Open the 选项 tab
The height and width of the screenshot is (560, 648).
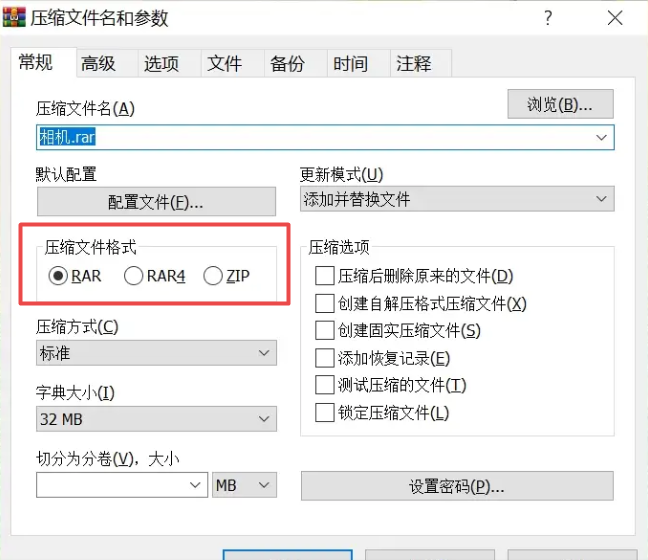(170, 64)
